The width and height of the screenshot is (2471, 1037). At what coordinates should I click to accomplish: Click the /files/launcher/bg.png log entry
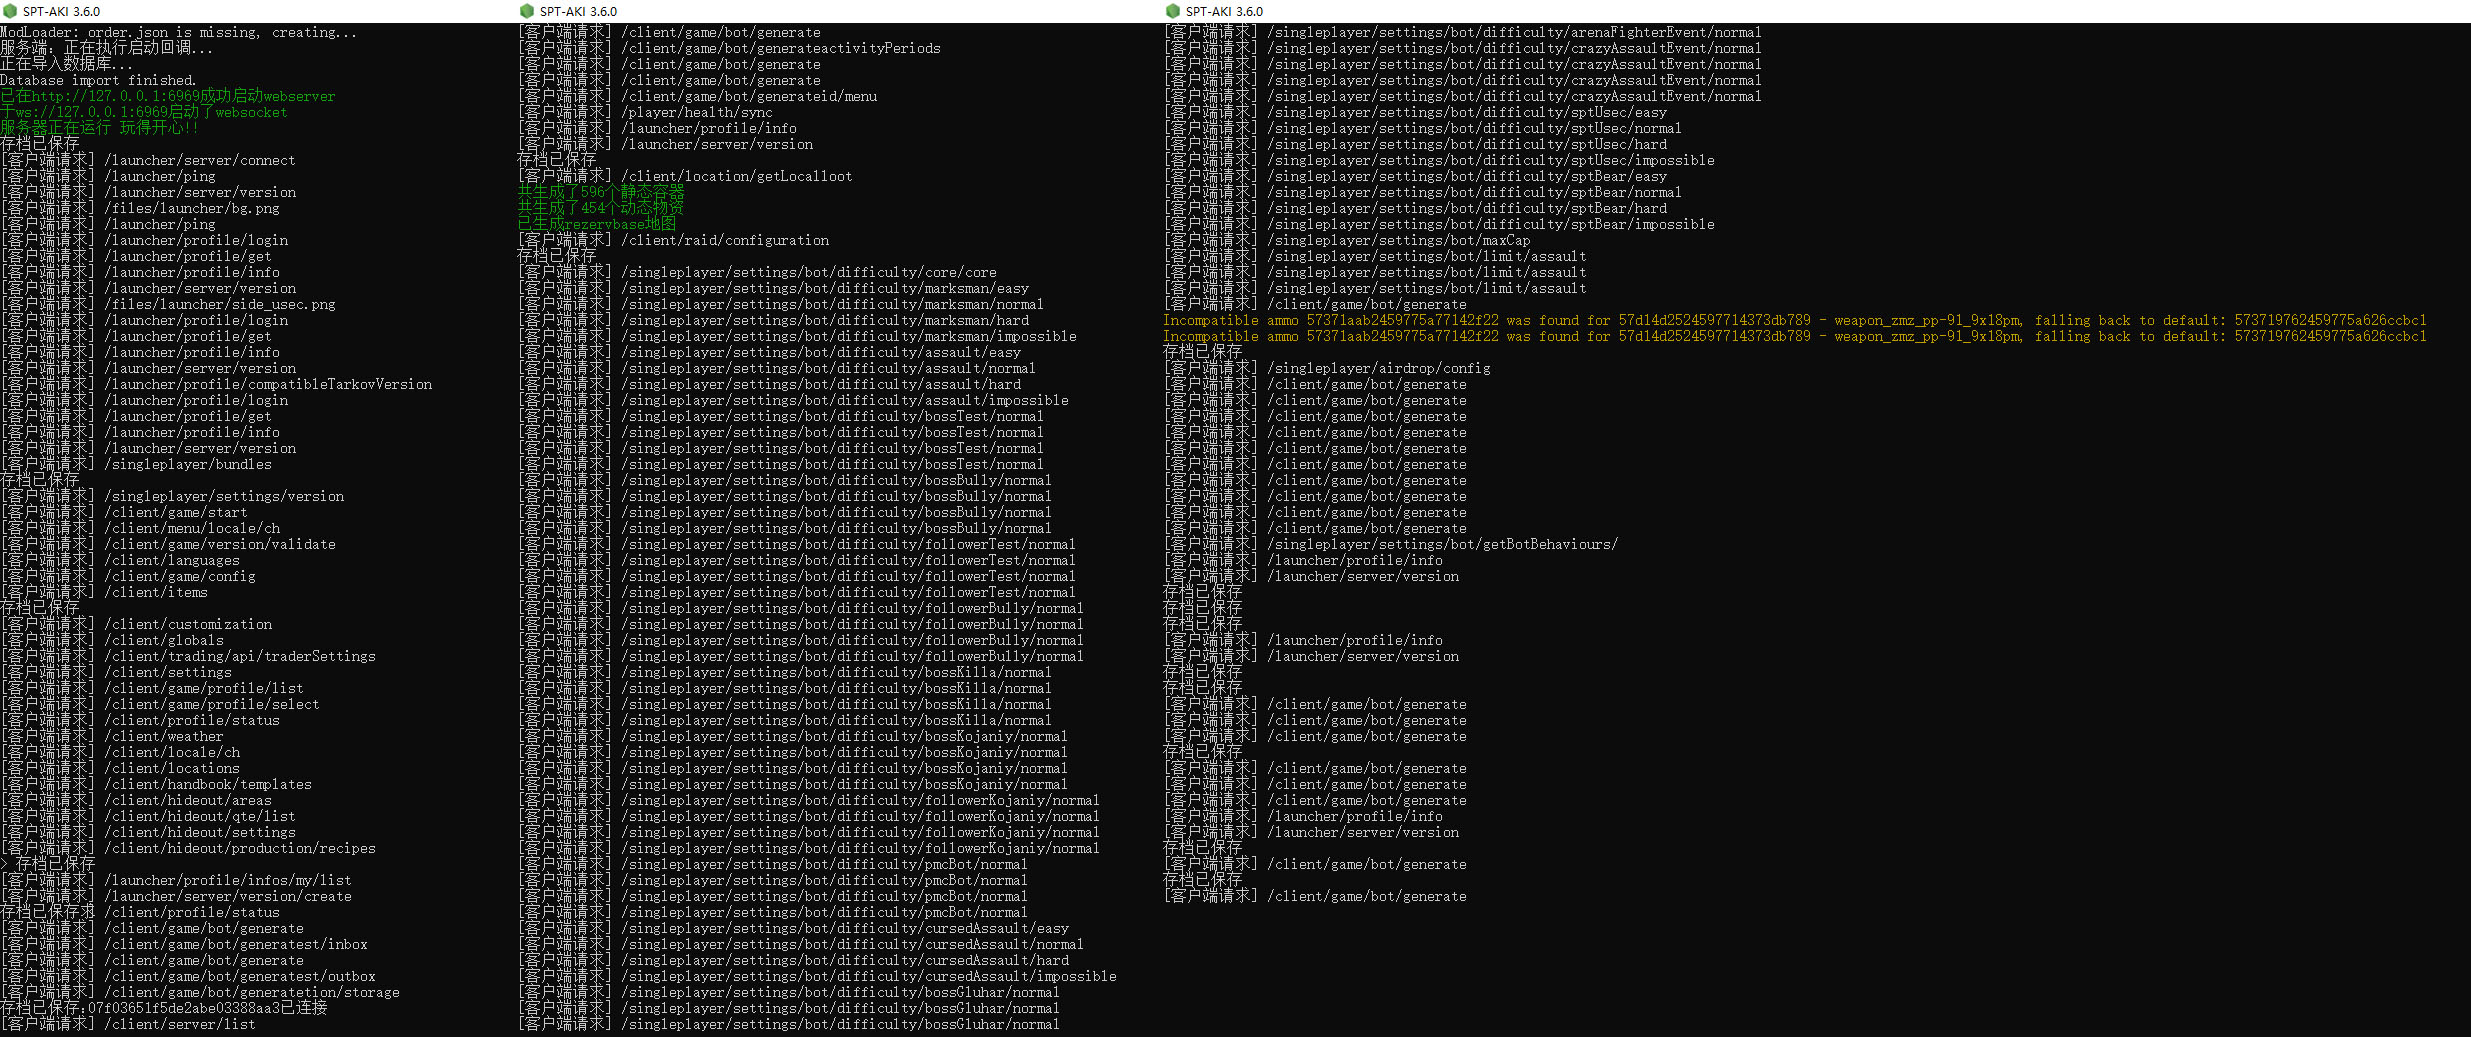pos(192,208)
